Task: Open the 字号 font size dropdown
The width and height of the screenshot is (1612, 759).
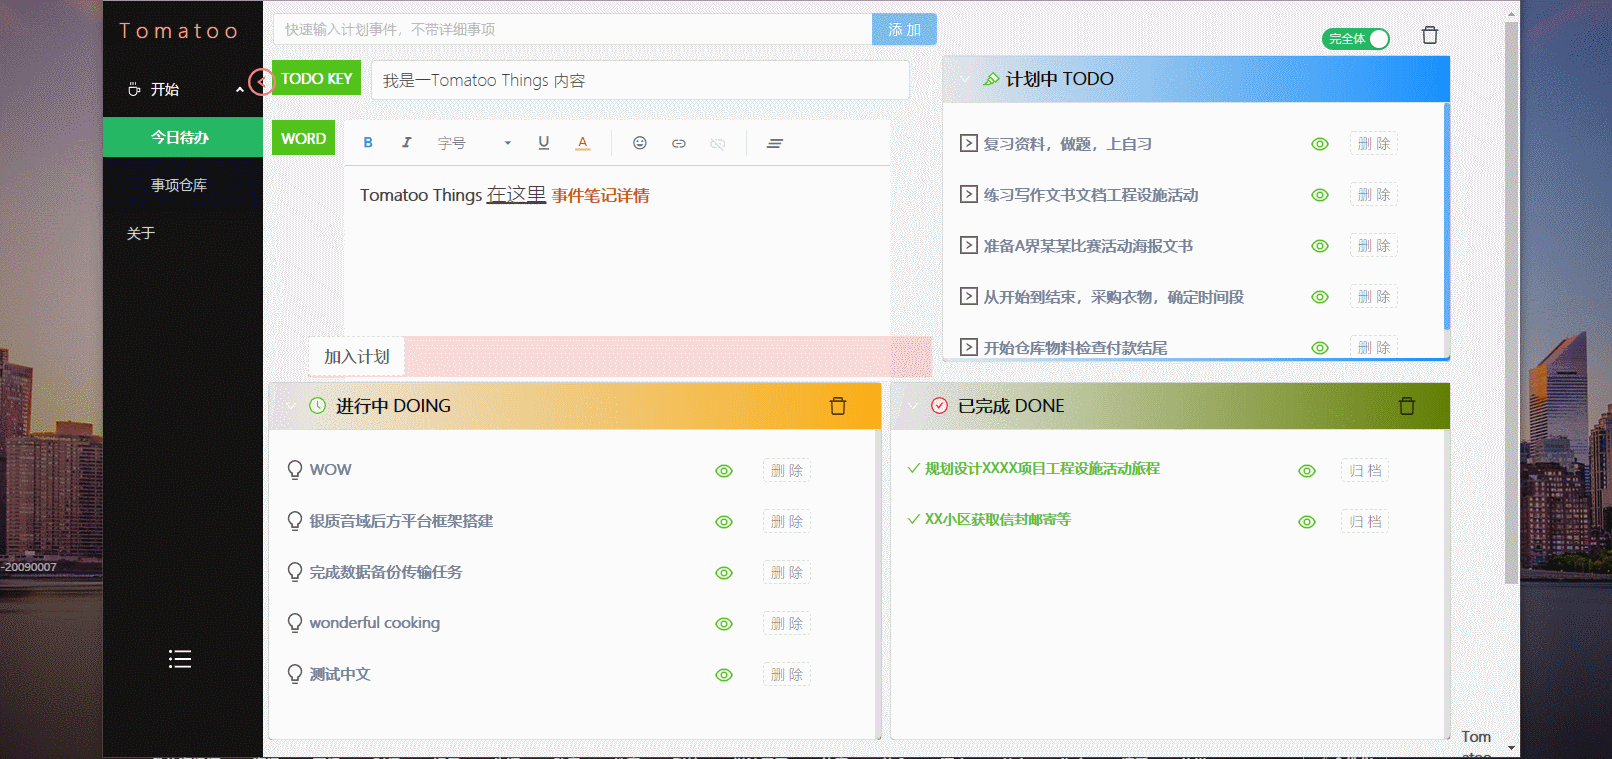Action: tap(475, 143)
